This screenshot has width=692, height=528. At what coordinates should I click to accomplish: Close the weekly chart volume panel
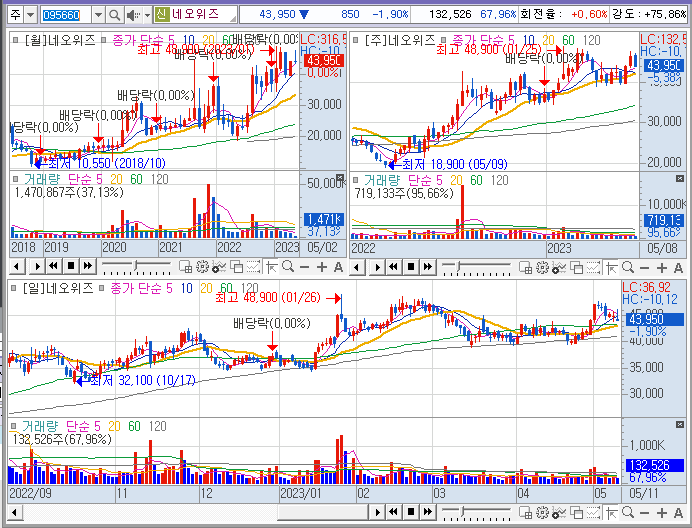[680, 178]
